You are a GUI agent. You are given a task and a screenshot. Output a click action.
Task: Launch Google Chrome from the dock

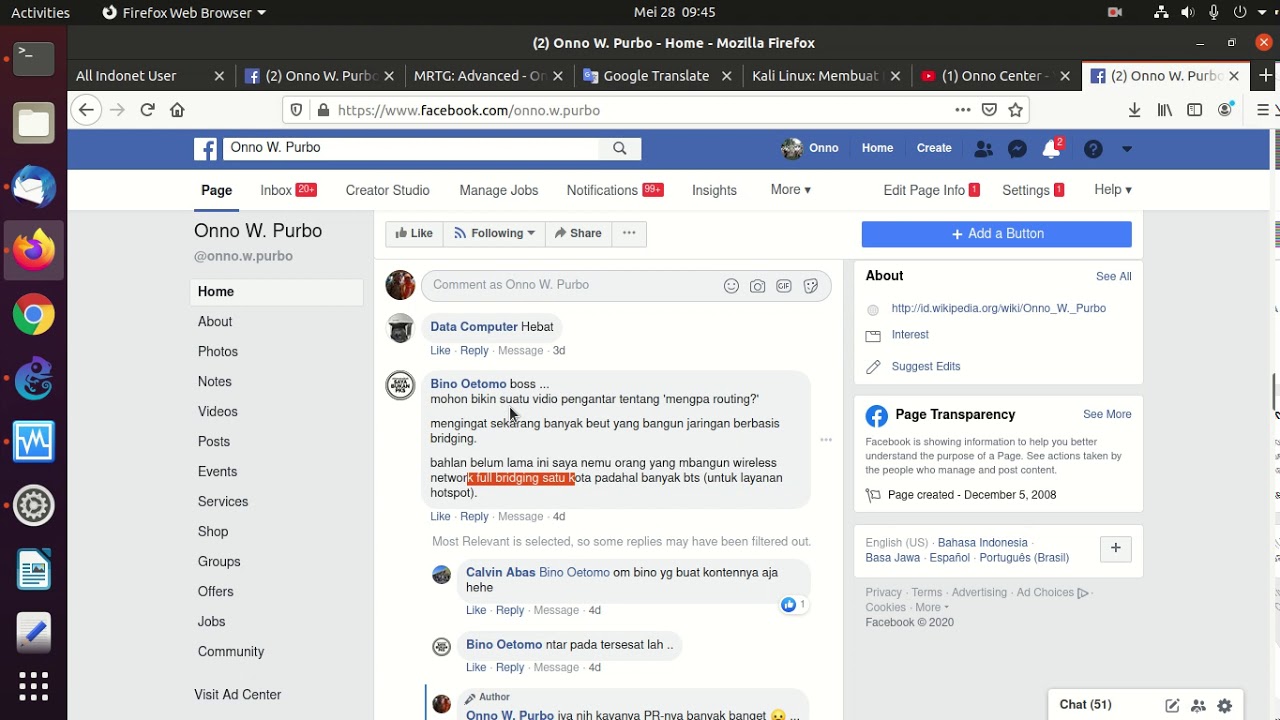click(33, 316)
